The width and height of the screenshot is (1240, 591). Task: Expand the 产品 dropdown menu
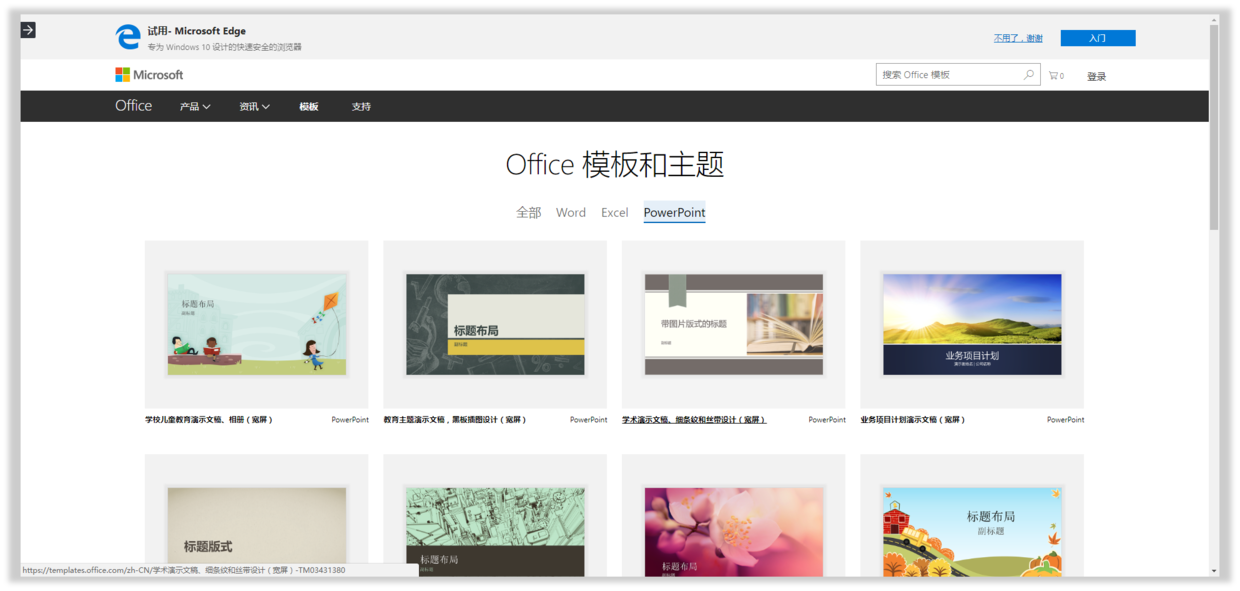[195, 107]
